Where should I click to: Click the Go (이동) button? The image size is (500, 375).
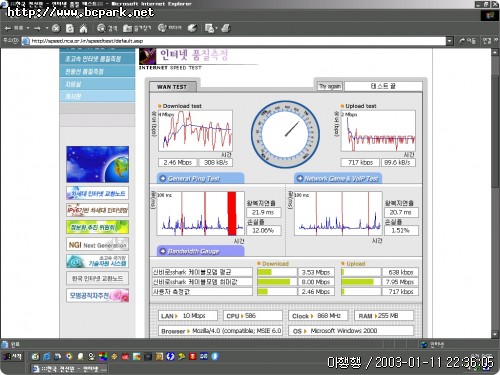467,41
